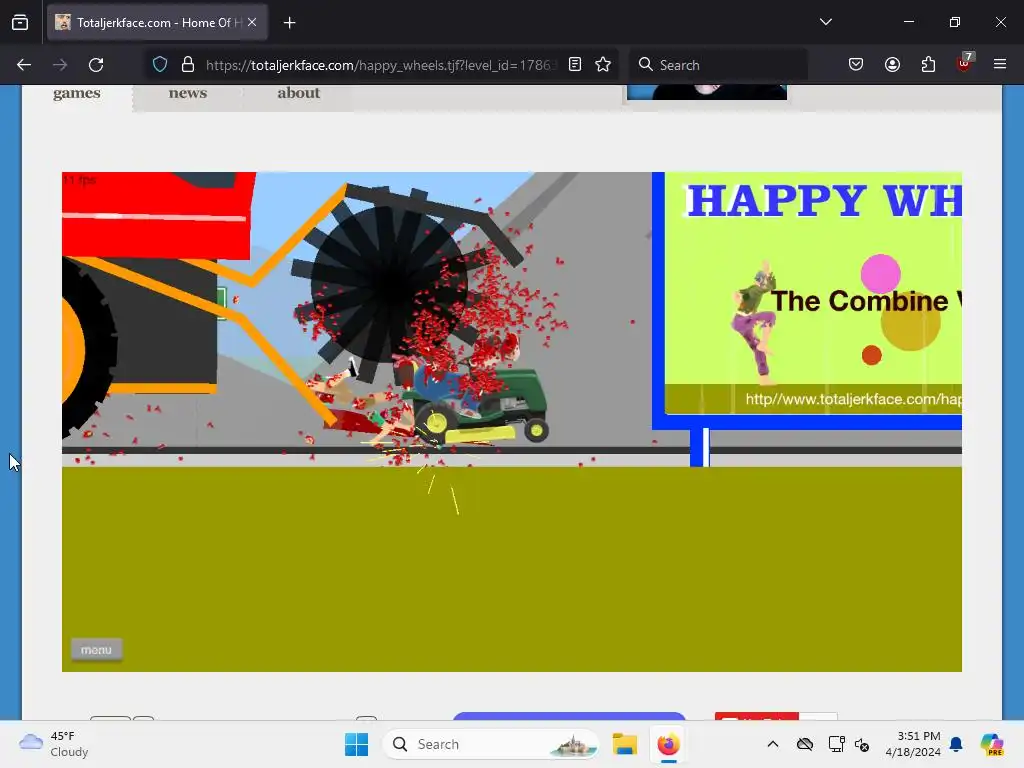Click the Firefox toolbar Search field
Screen dimensions: 1024x768
pyautogui.click(x=718, y=65)
